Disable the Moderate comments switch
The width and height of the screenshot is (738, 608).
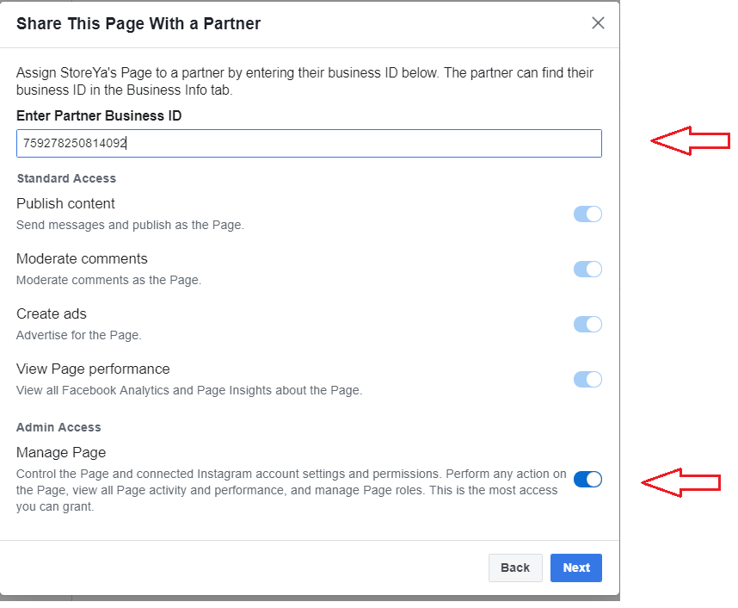(587, 269)
